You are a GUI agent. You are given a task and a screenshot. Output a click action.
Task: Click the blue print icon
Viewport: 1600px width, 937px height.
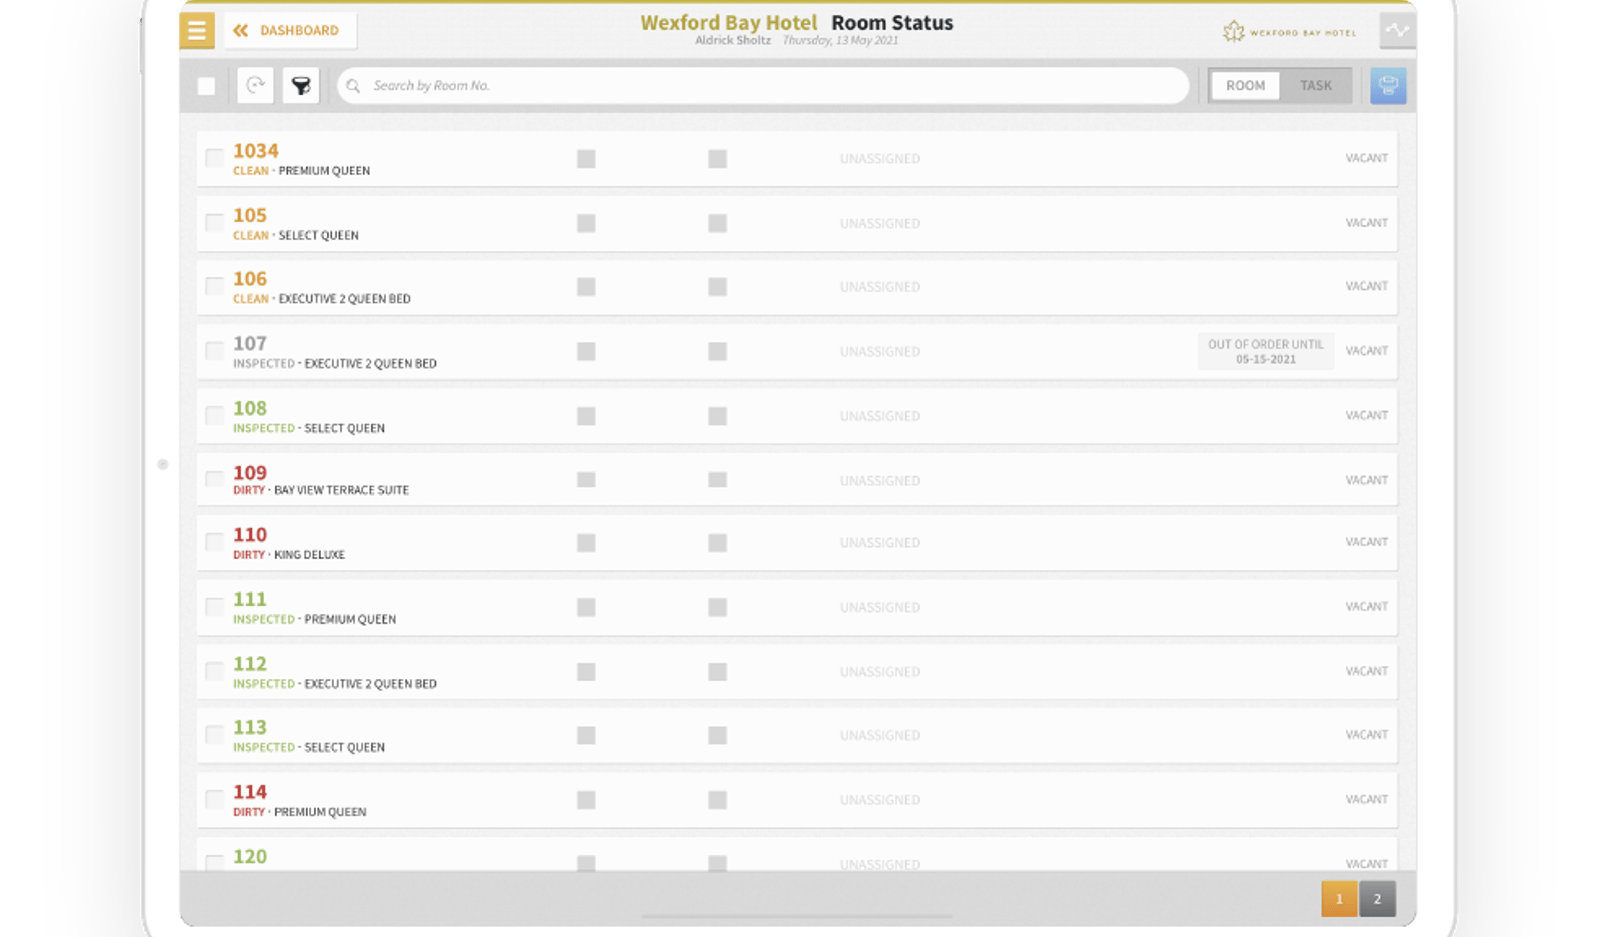[x=1388, y=86]
